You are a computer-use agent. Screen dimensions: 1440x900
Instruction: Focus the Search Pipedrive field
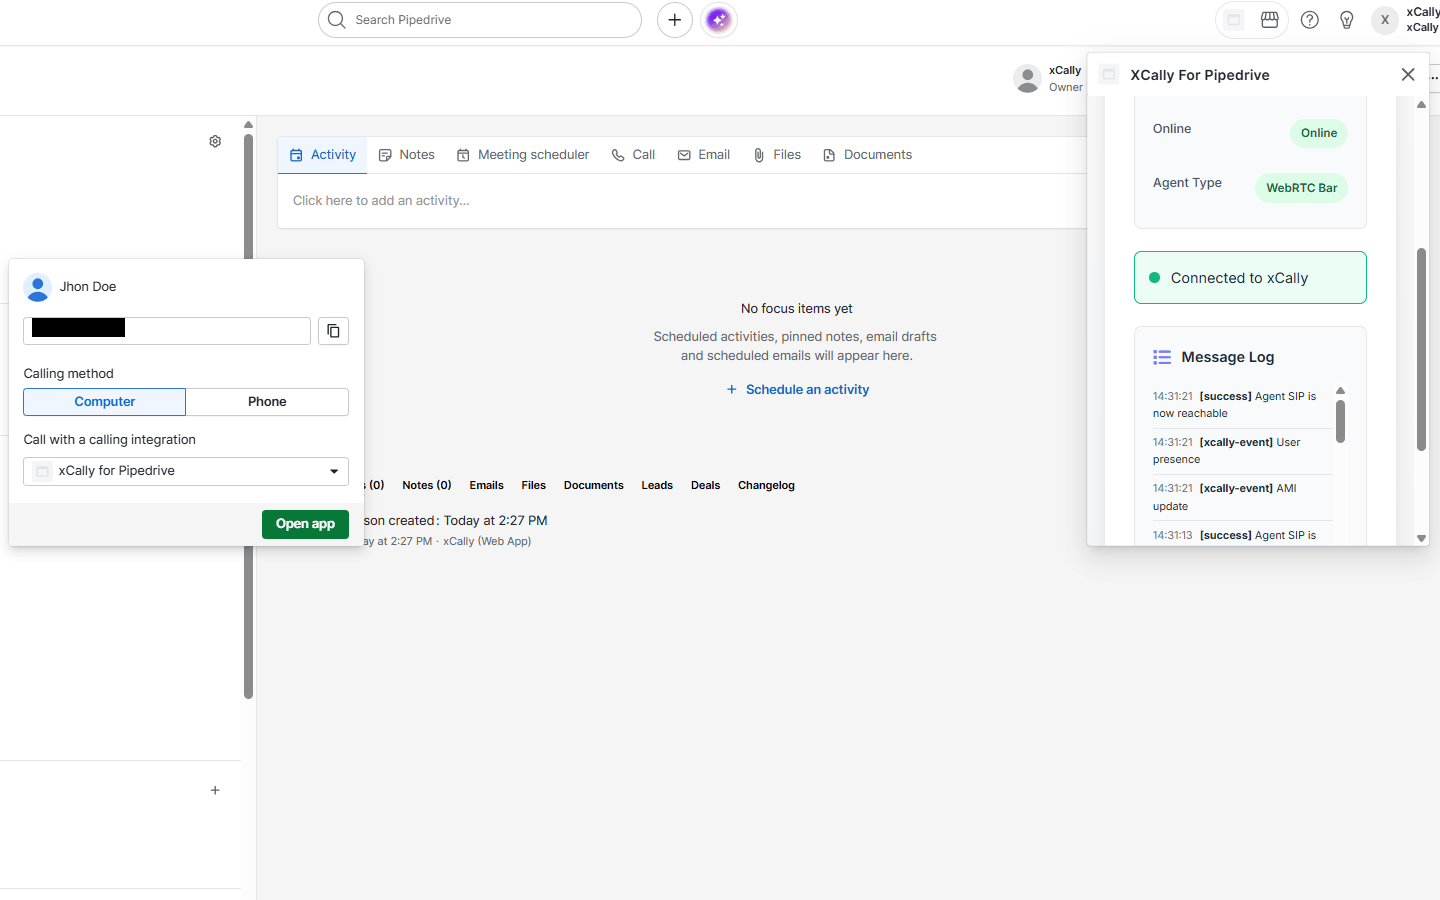pyautogui.click(x=480, y=20)
